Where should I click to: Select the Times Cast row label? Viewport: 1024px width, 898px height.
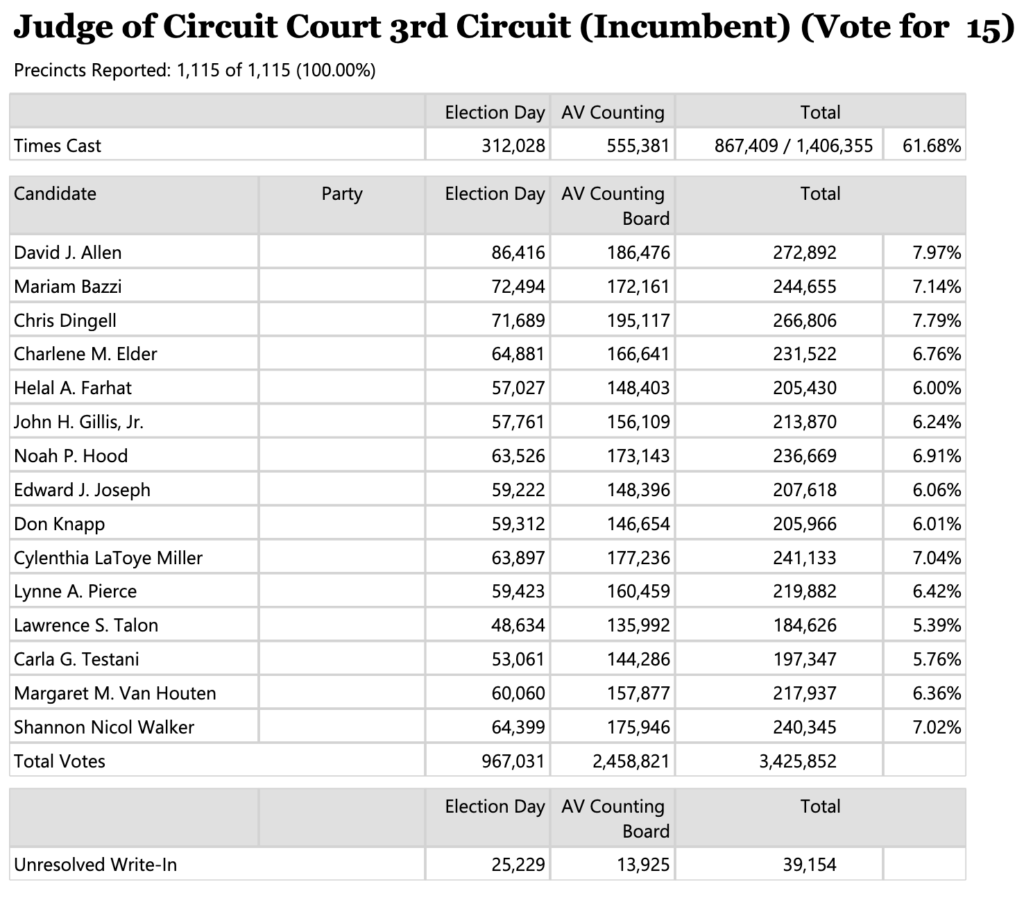pyautogui.click(x=58, y=146)
